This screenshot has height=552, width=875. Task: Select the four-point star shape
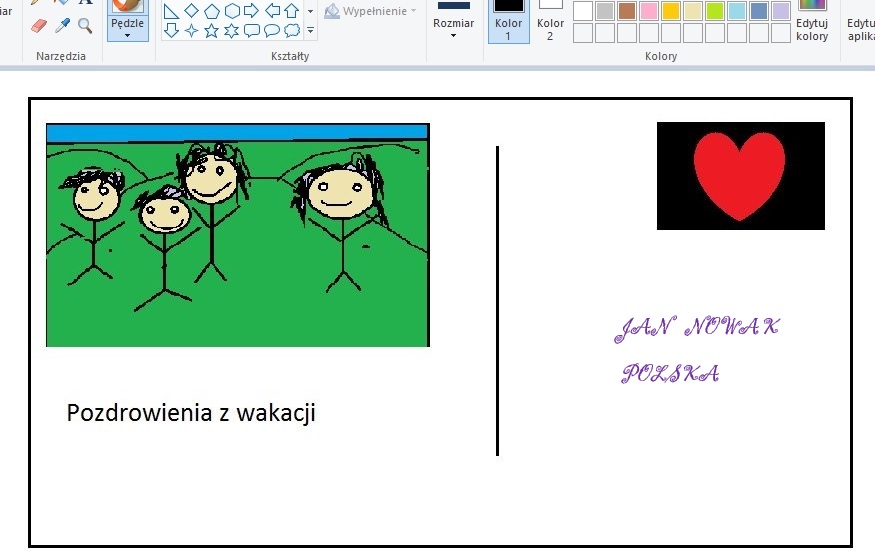(191, 30)
